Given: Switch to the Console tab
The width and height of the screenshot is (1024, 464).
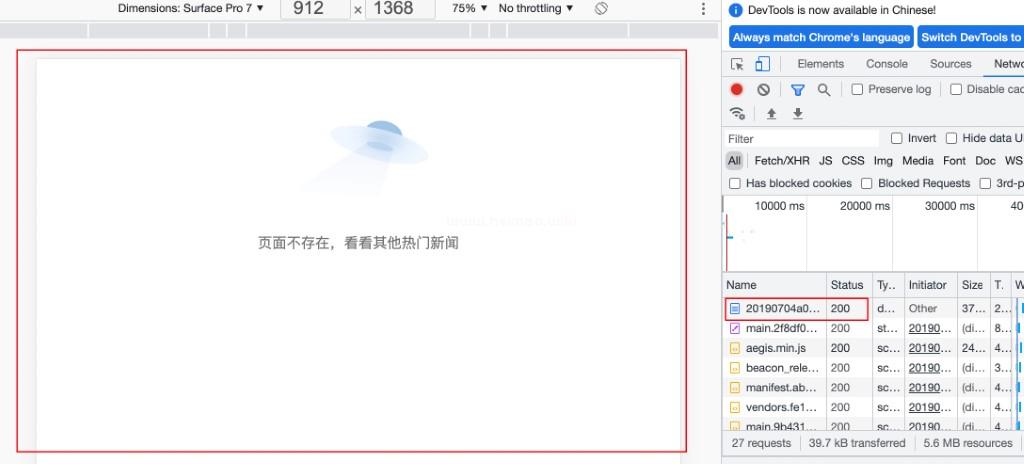Looking at the screenshot, I should click(886, 64).
